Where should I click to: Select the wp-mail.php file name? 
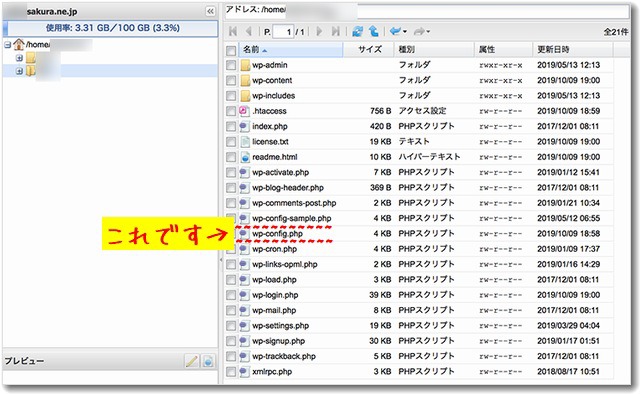click(x=274, y=310)
